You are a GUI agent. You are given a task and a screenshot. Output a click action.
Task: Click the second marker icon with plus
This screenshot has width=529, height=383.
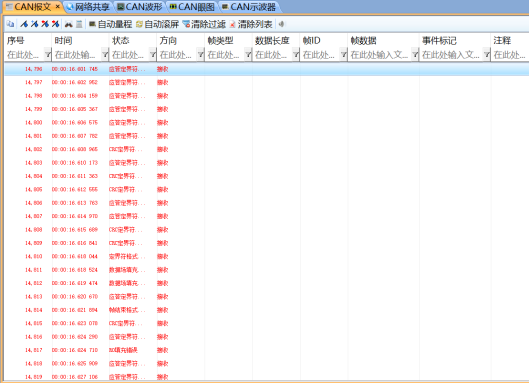coord(34,24)
